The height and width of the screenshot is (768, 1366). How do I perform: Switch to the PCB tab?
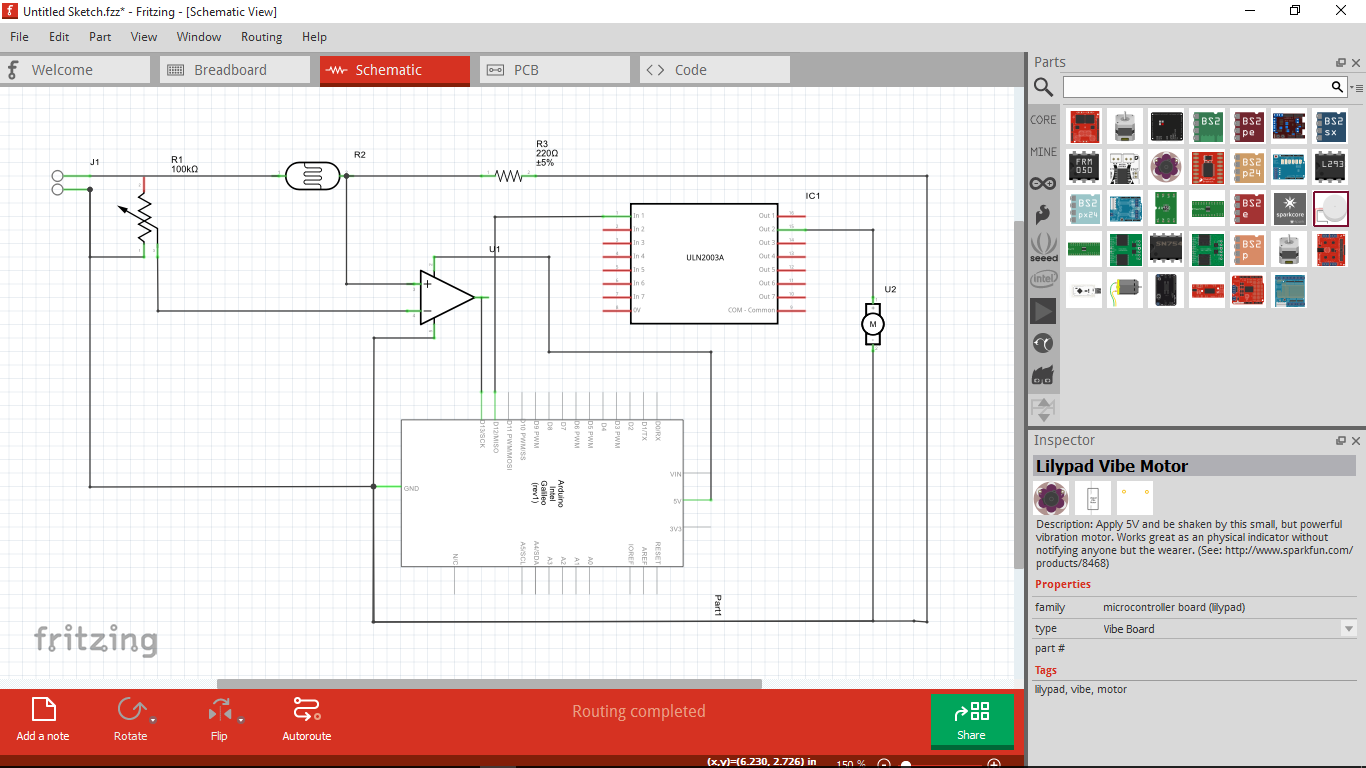555,70
